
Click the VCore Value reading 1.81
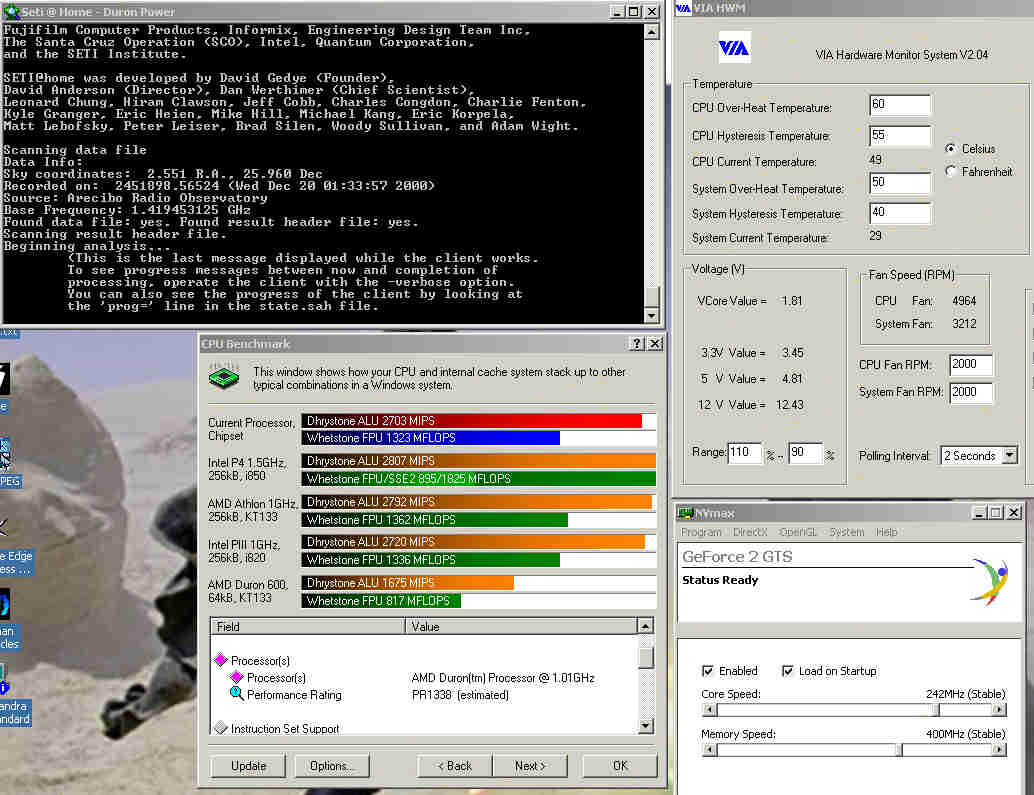792,301
